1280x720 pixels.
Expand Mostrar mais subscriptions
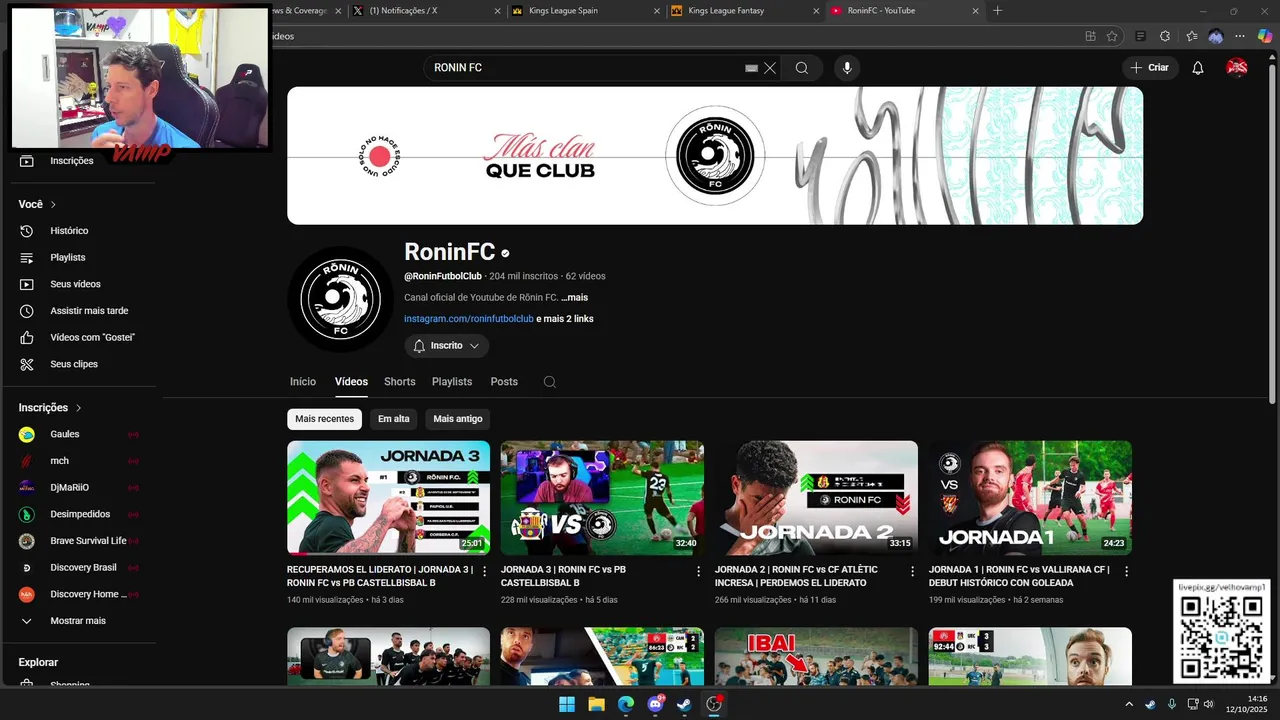(79, 621)
